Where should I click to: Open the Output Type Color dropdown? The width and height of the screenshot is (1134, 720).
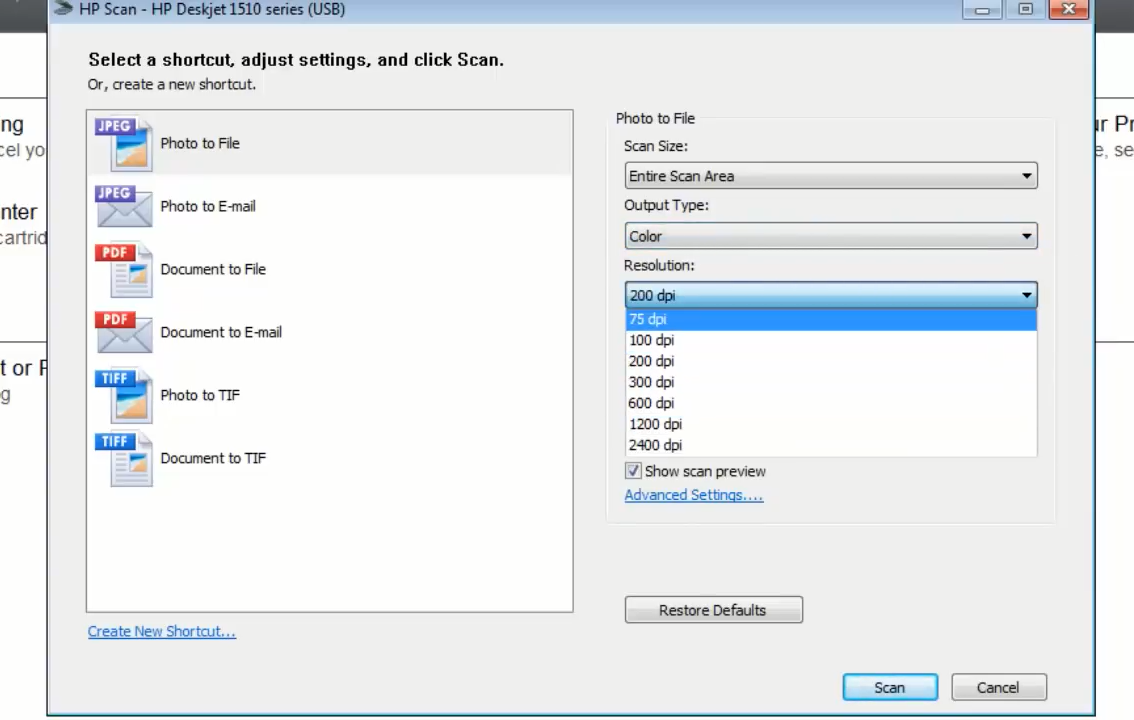click(830, 236)
